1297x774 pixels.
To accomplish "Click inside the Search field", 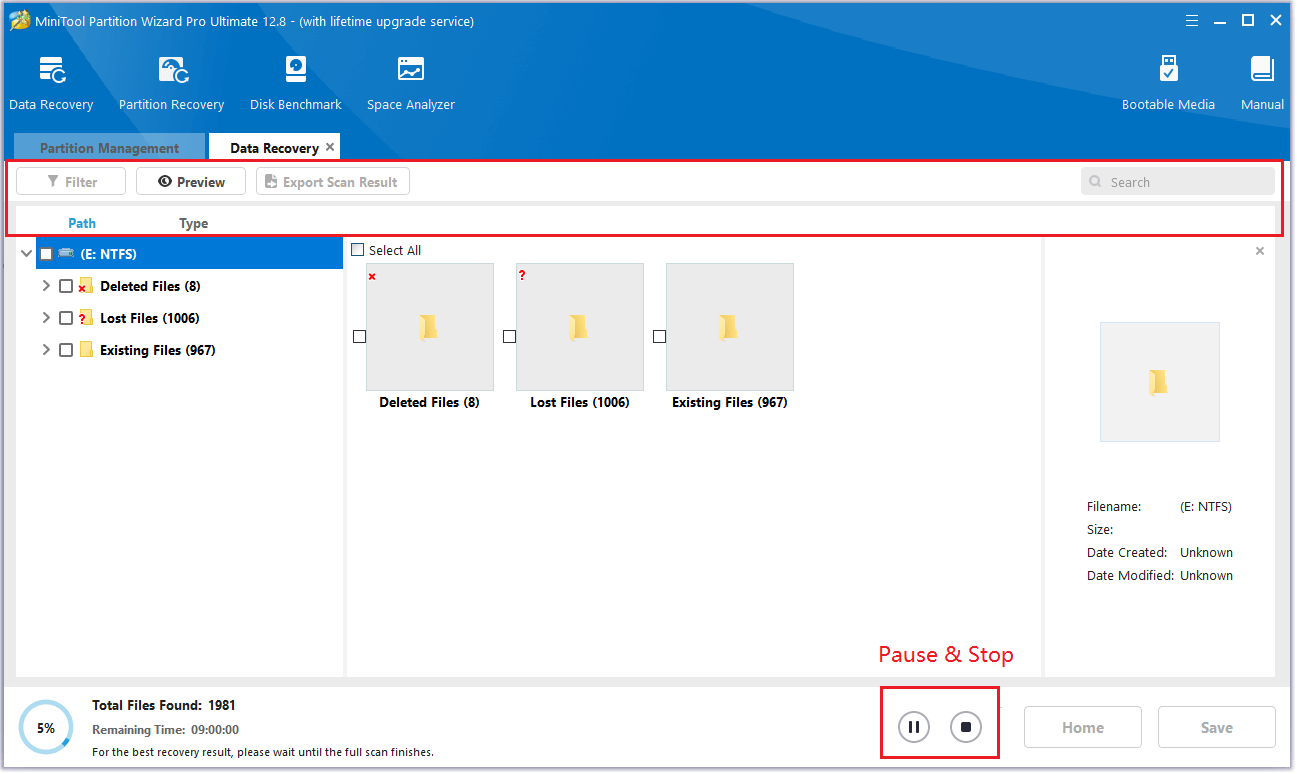I will [x=1177, y=181].
